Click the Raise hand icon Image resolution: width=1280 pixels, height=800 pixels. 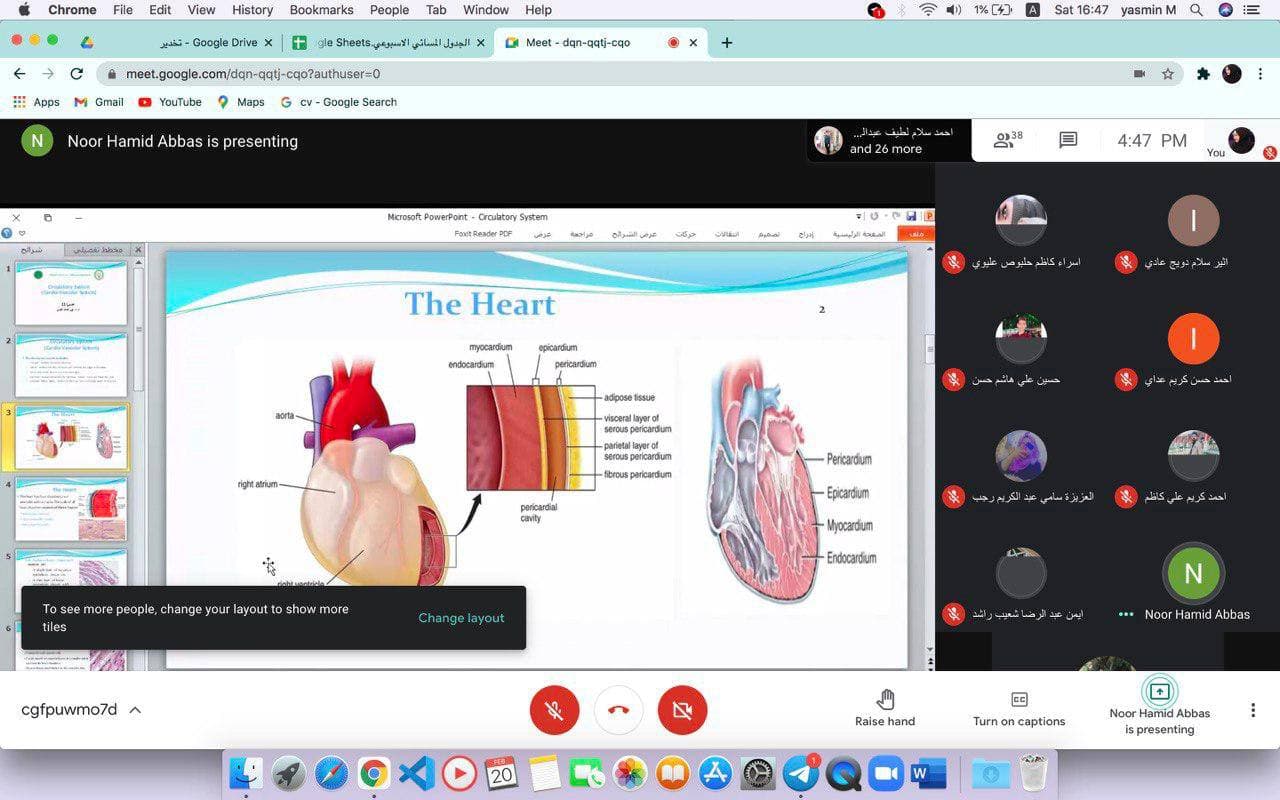885,699
